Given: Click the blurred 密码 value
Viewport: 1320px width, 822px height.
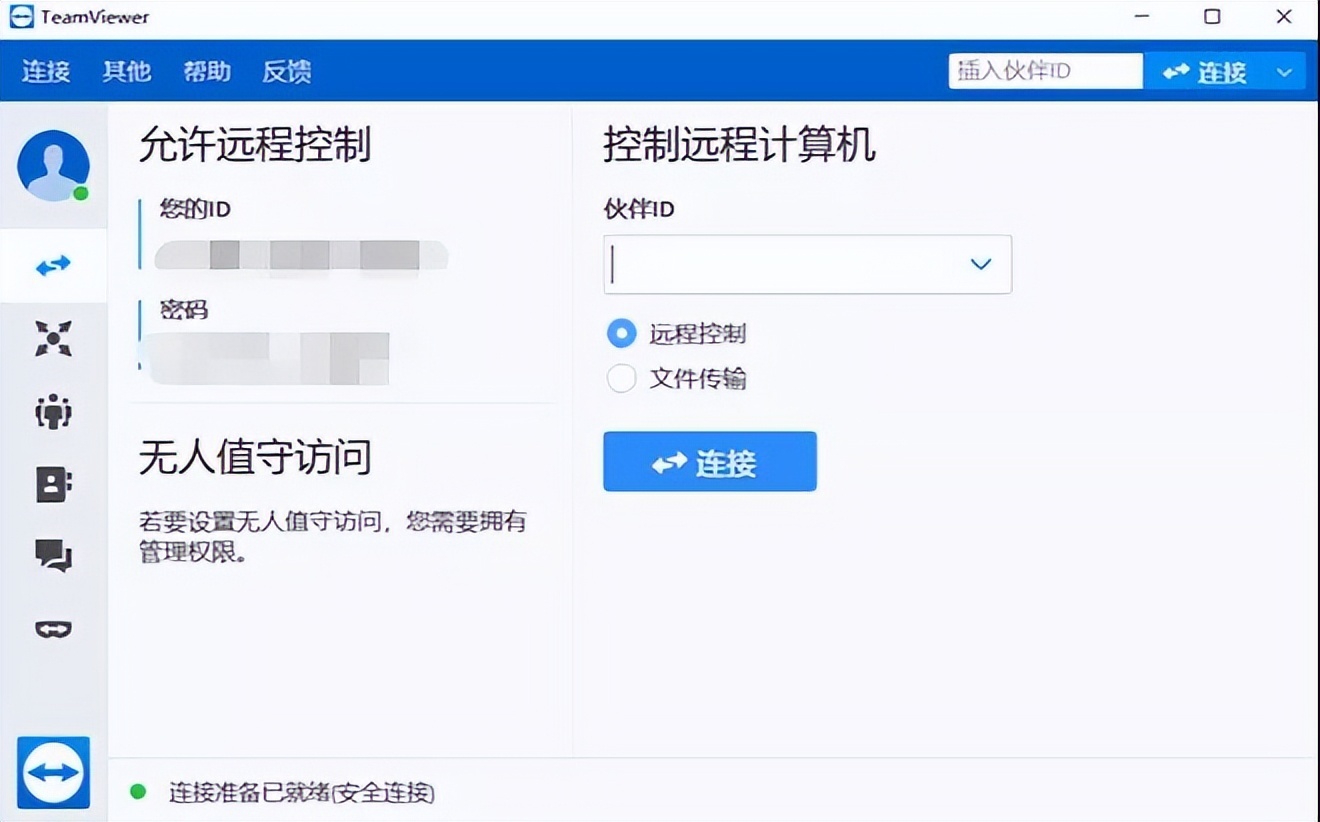Looking at the screenshot, I should pos(268,358).
